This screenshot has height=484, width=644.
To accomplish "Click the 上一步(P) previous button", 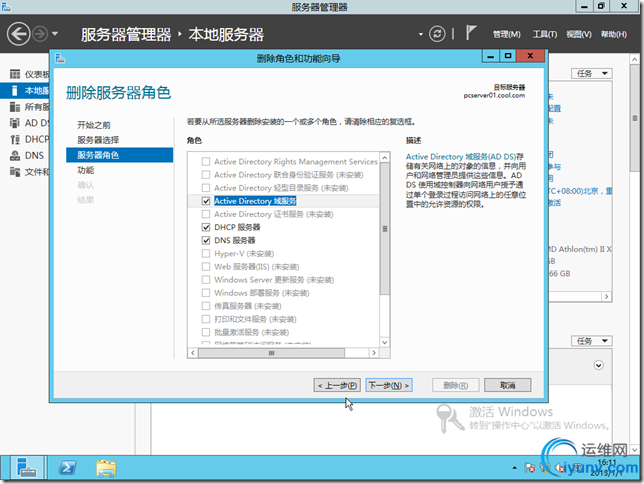I will (337, 385).
